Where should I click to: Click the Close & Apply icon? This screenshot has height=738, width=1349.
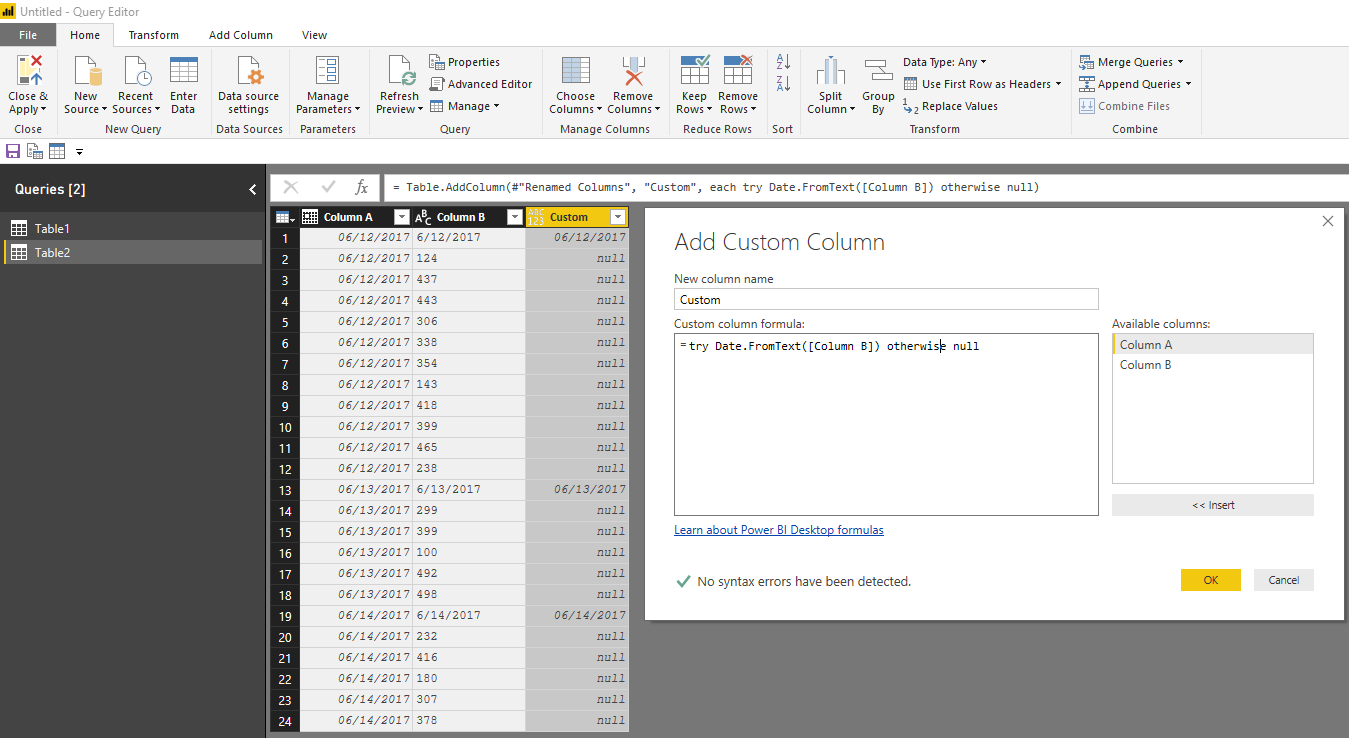28,71
